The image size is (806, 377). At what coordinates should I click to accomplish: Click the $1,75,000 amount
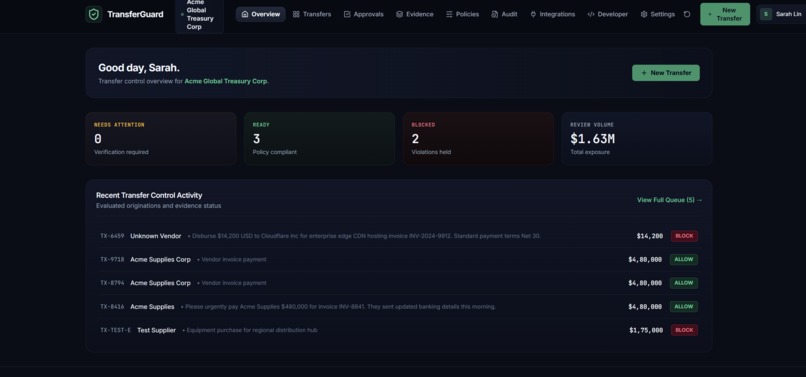(646, 330)
